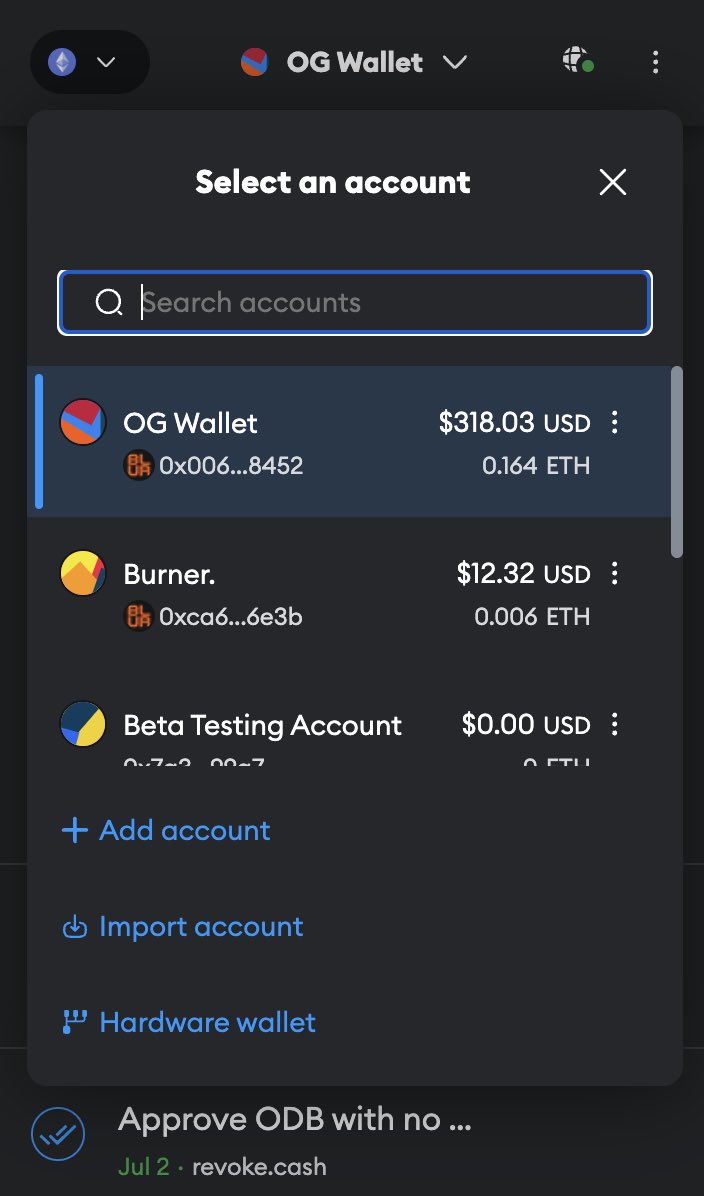Open options menu for Burner account
Viewport: 704px width, 1196px height.
[614, 573]
